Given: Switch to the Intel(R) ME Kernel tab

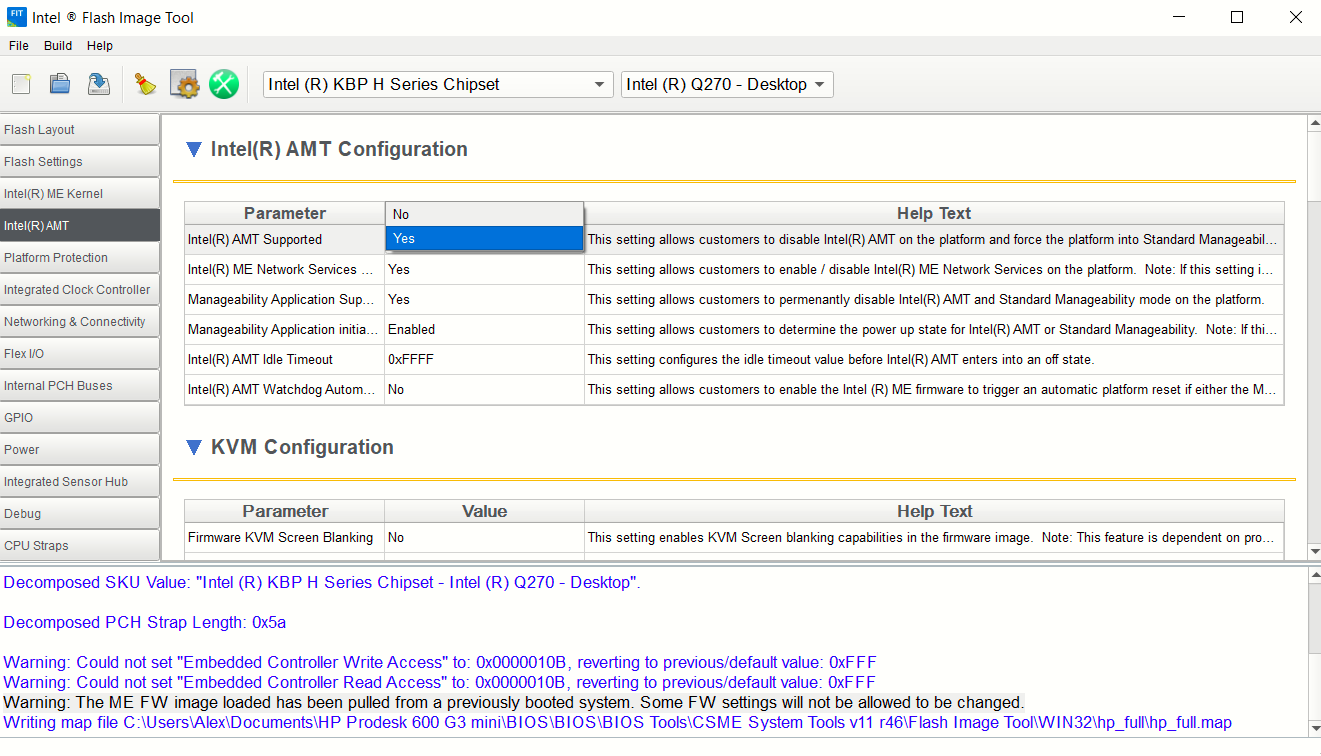Looking at the screenshot, I should pyautogui.click(x=80, y=194).
